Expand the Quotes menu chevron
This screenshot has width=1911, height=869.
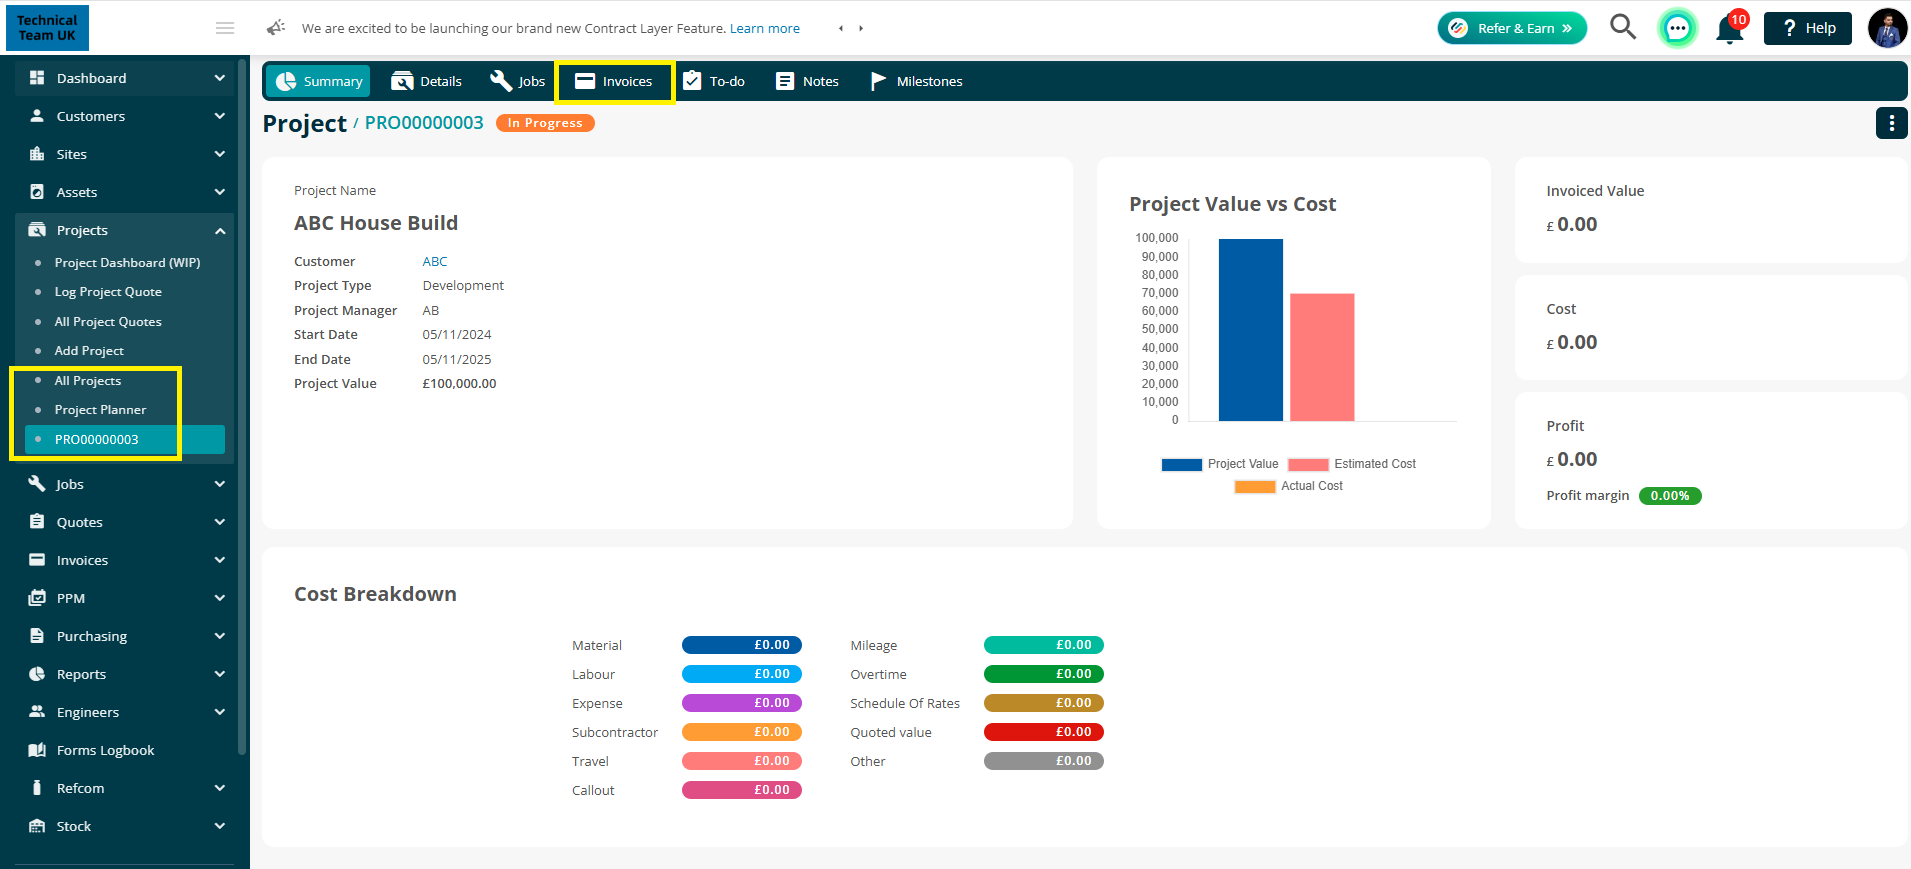click(219, 522)
